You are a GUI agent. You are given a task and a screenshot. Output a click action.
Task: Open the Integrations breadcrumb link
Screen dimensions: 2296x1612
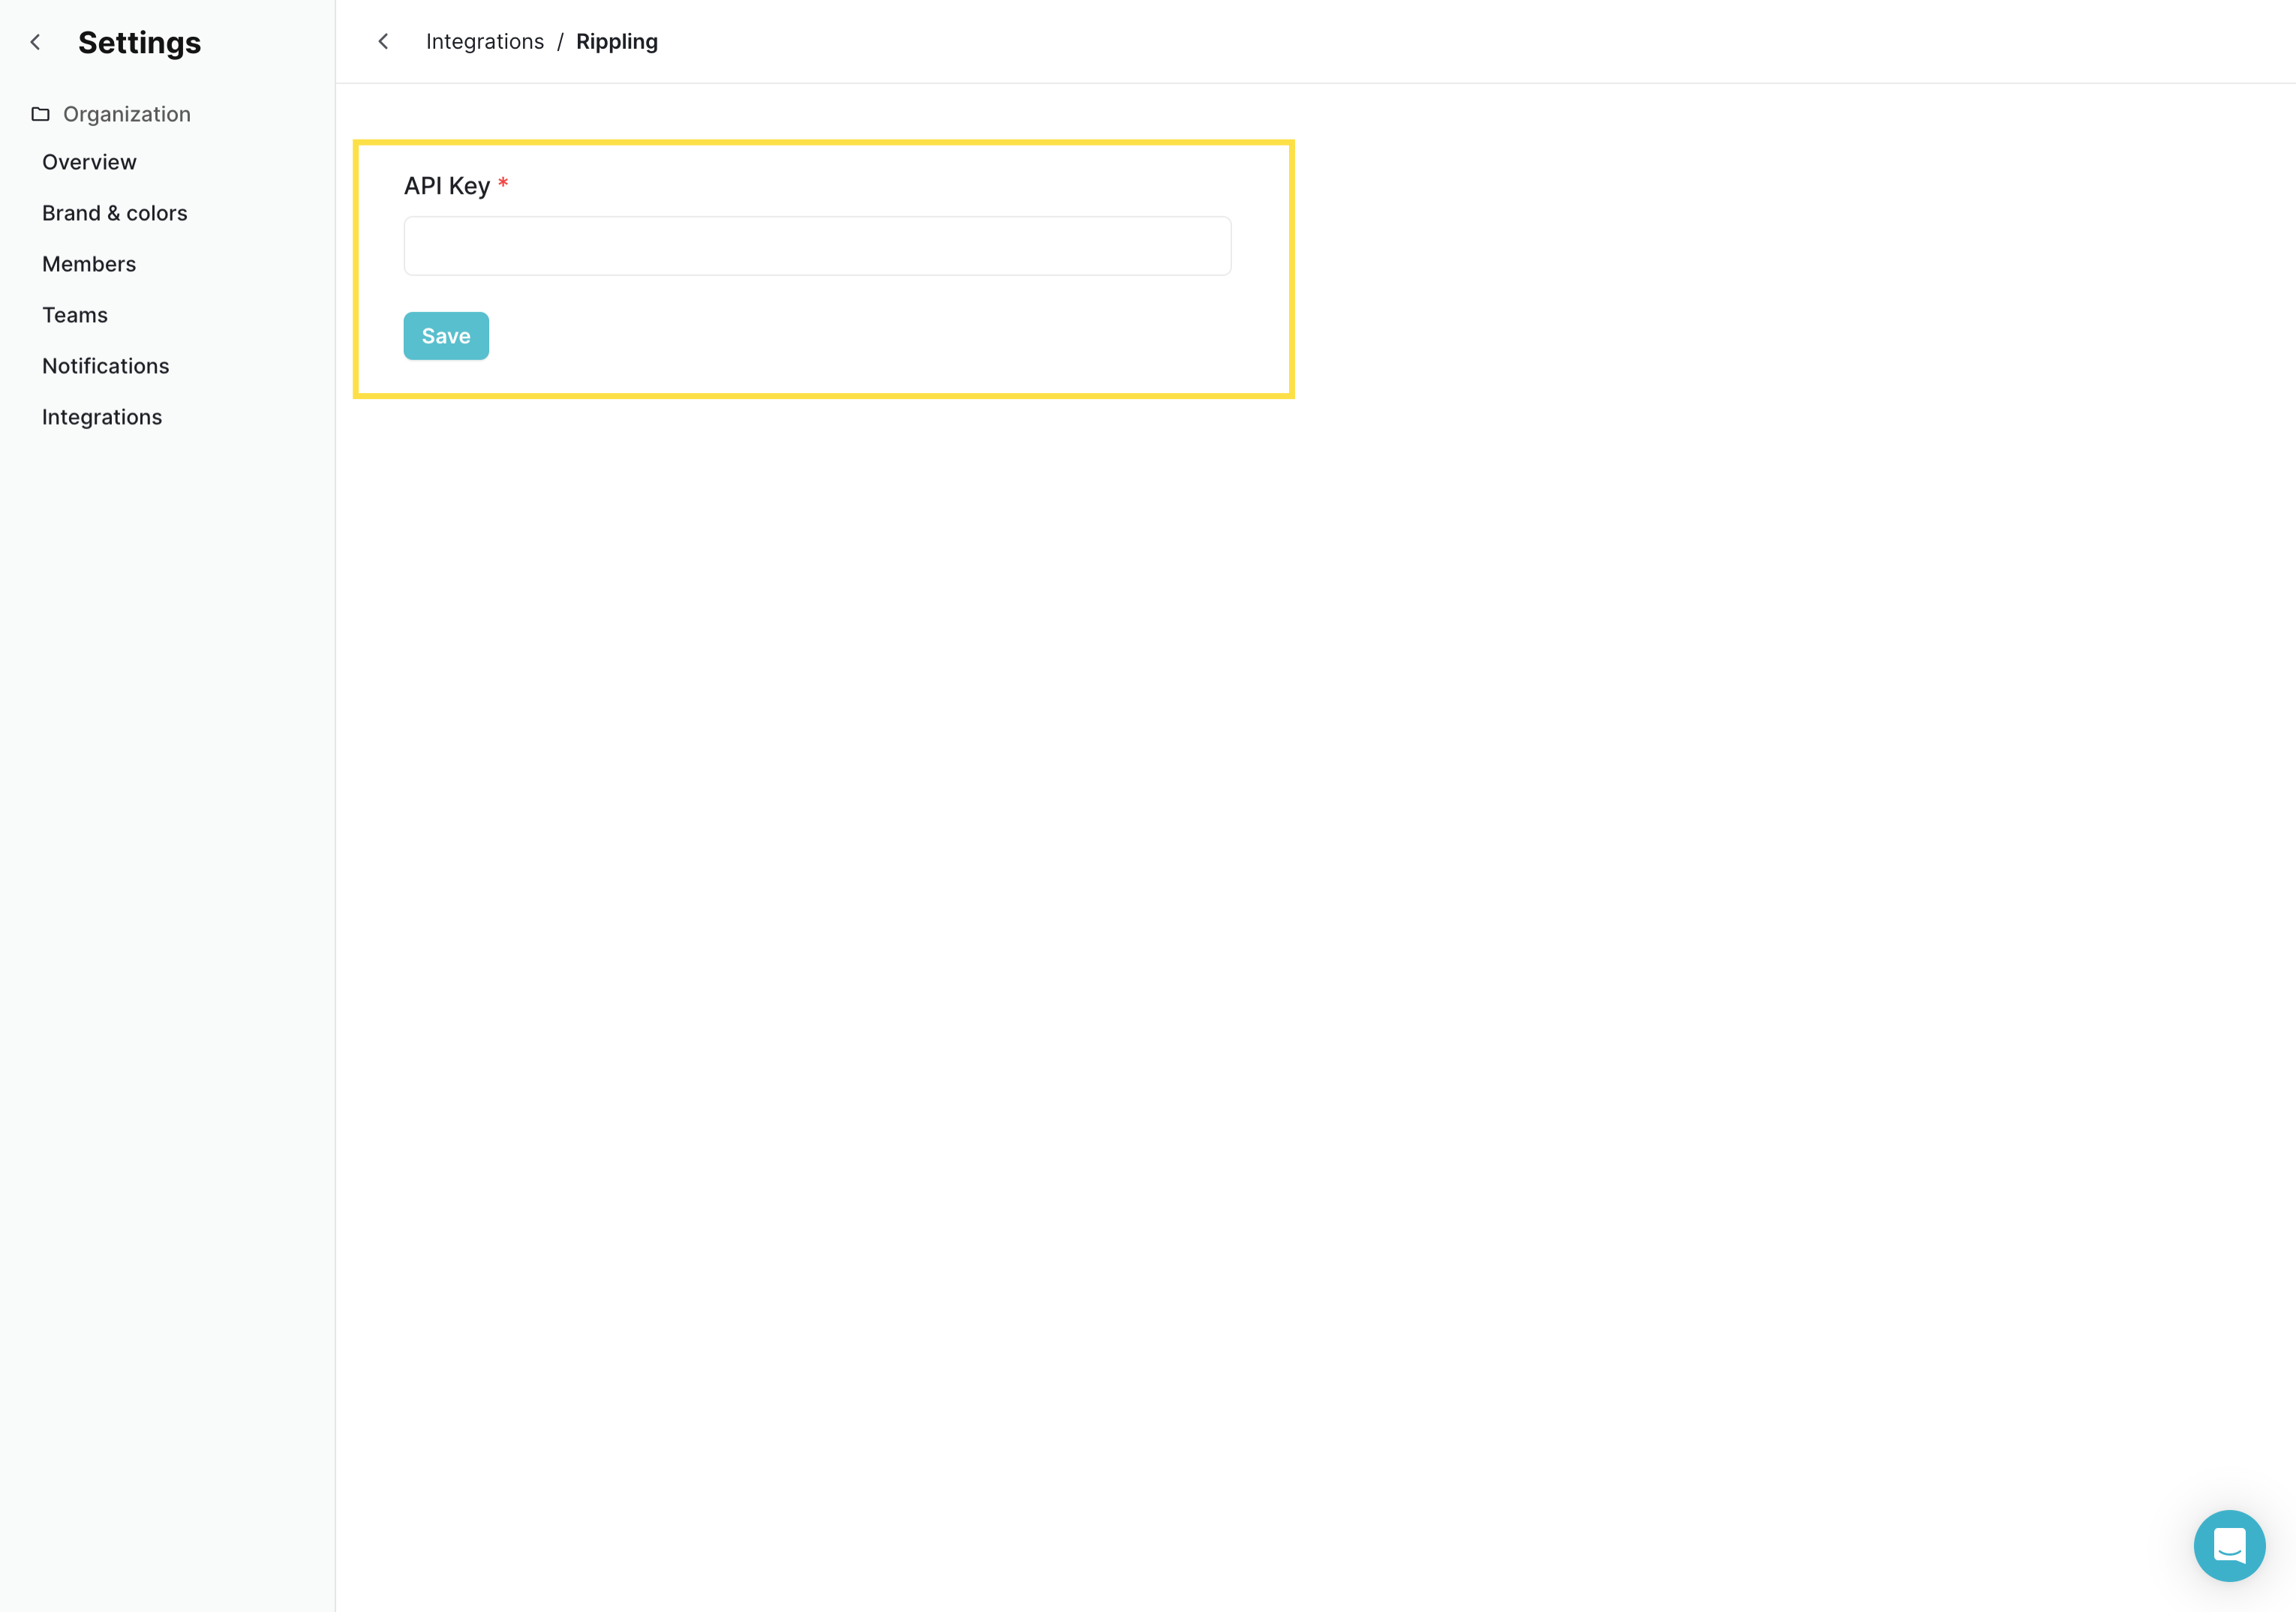click(x=485, y=41)
